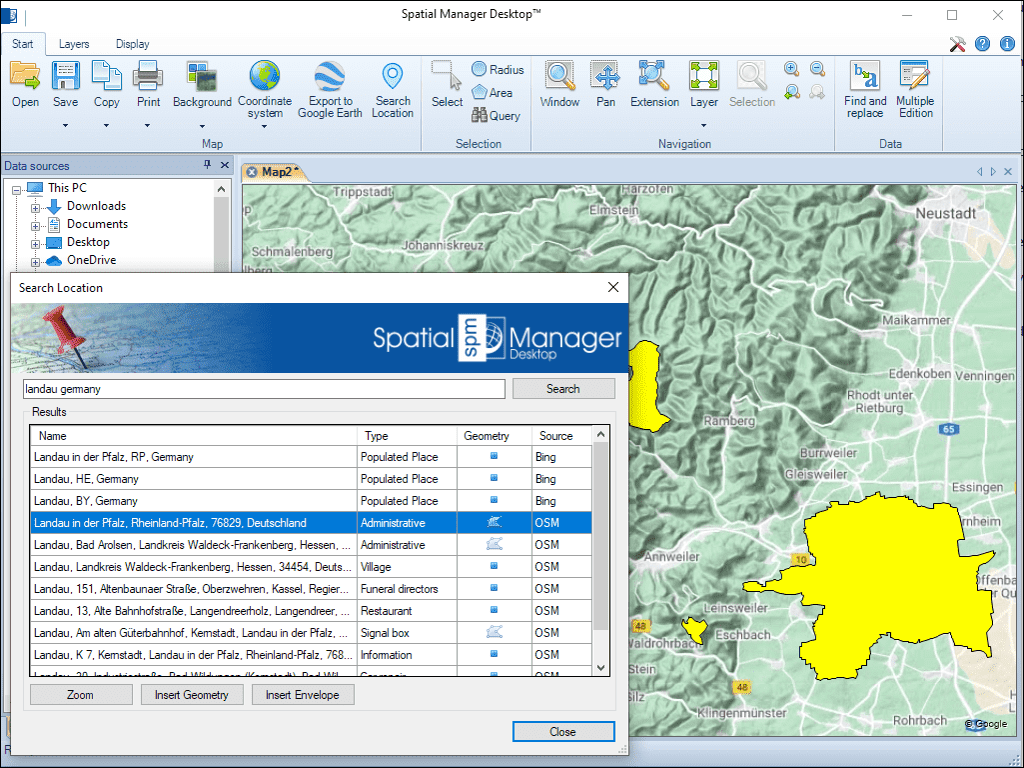Click the zoom previous magnifier icon
The width and height of the screenshot is (1024, 768).
point(792,92)
